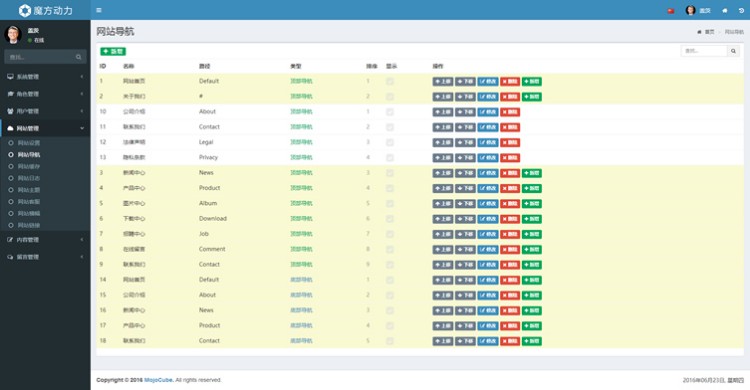Toggle display checkbox for Download row
750x390 pixels.
[390, 219]
